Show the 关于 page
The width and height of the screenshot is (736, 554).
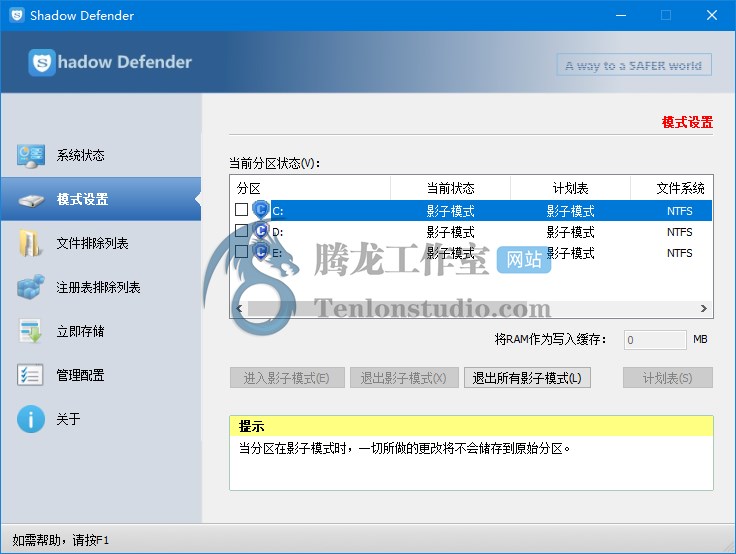101,419
